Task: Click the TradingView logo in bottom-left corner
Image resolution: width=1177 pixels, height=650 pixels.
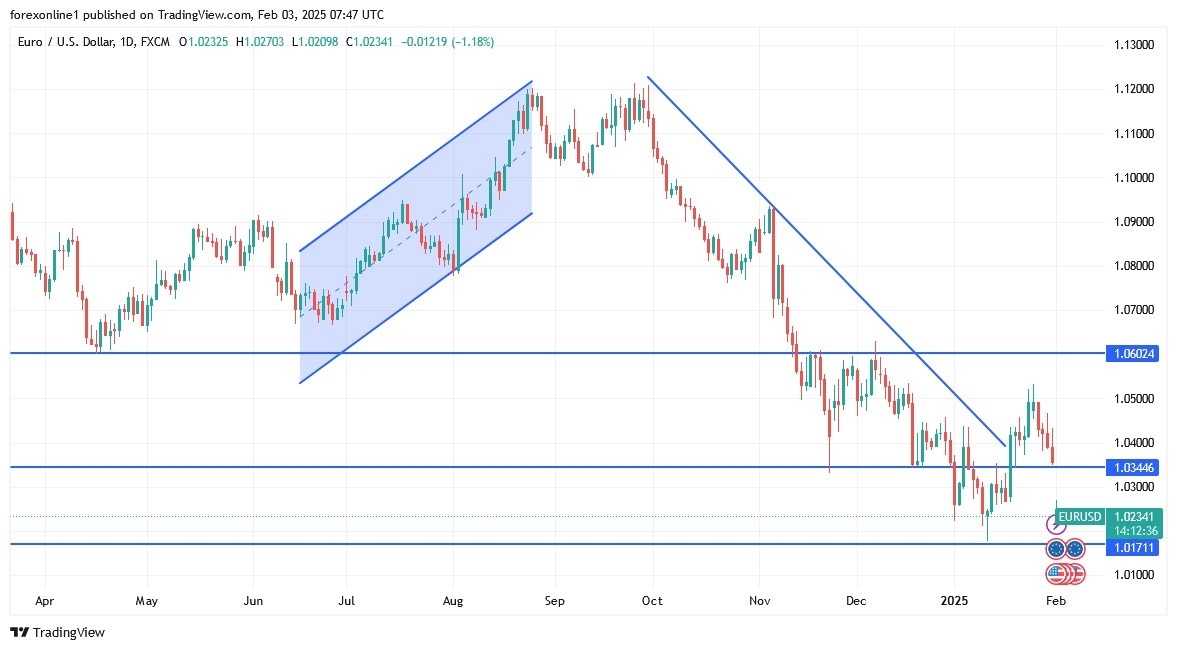Action: click(57, 632)
